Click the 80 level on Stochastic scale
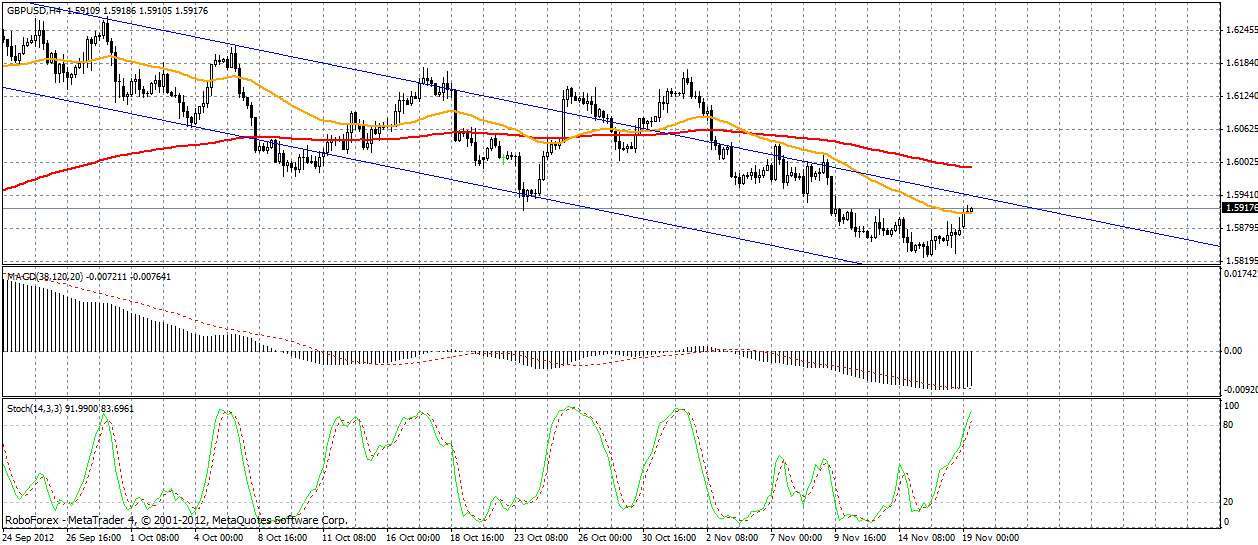 pos(1230,425)
